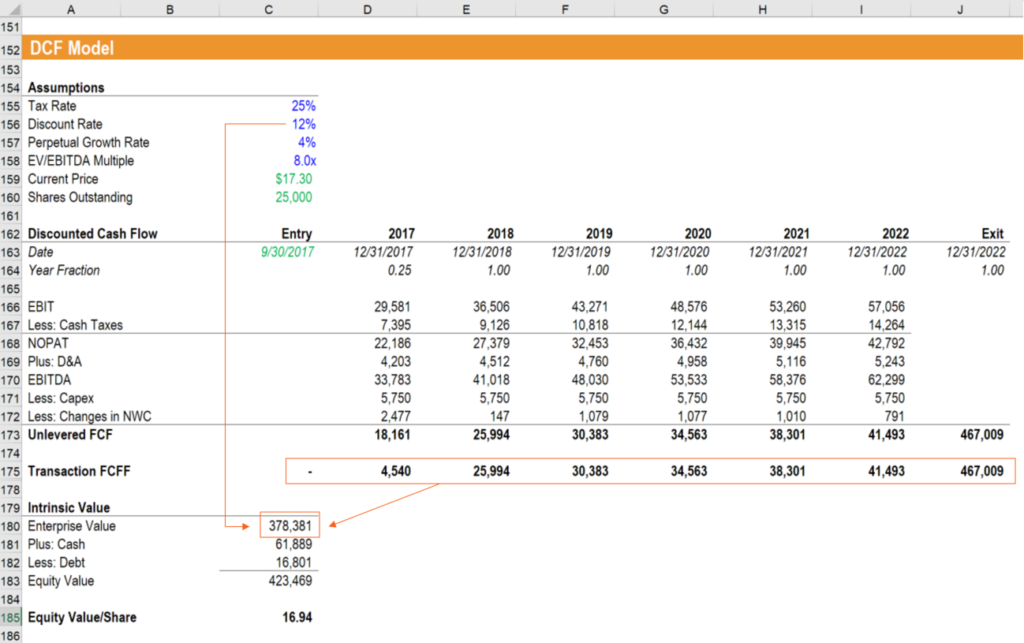Select the Exit column heading cell

tap(991, 233)
